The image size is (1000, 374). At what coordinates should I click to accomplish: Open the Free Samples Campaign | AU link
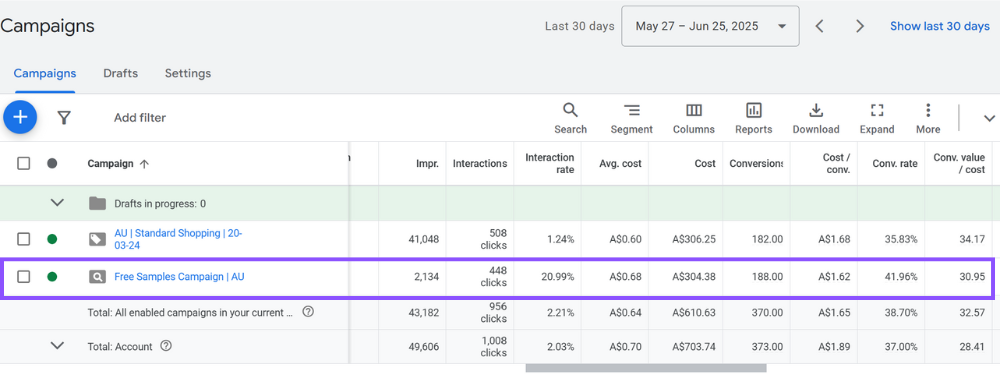point(179,277)
